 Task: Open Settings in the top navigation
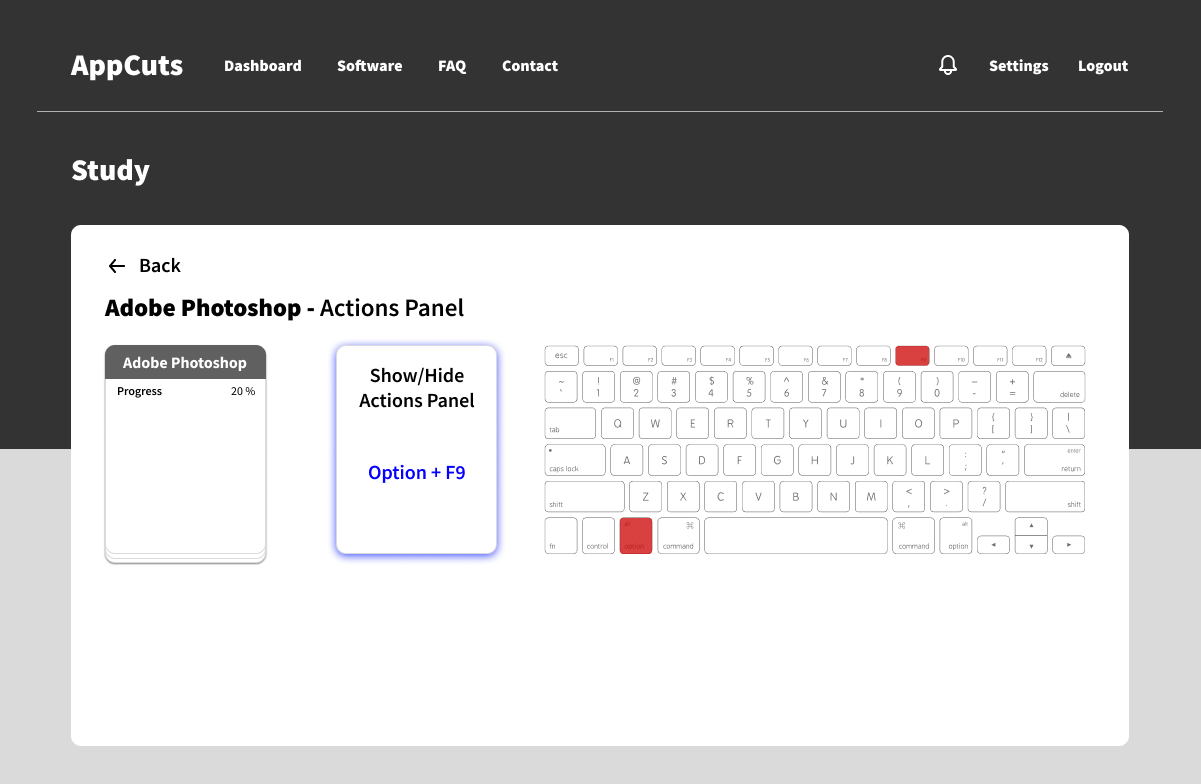coord(1019,66)
